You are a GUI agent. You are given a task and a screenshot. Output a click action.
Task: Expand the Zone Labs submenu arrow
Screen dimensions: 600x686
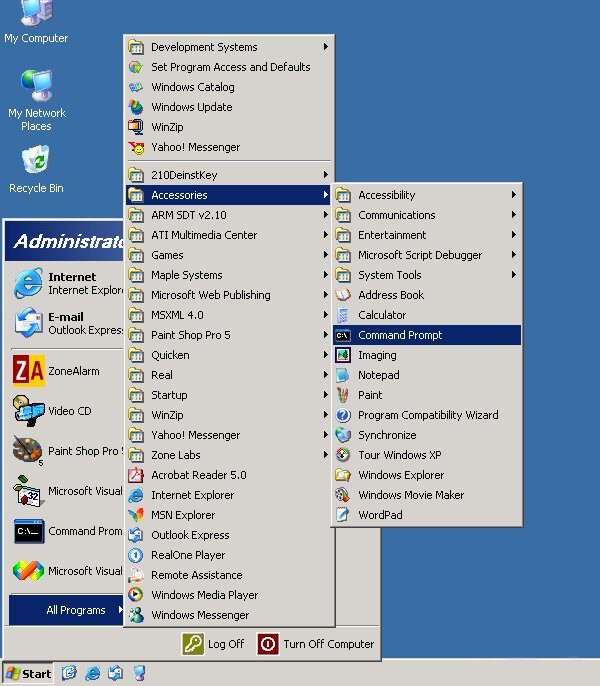pyautogui.click(x=326, y=455)
